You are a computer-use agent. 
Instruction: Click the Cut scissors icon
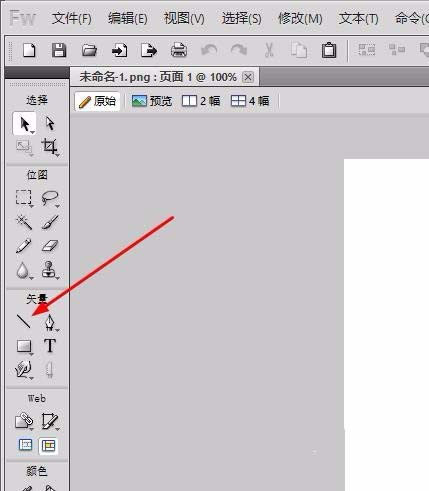[x=269, y=51]
